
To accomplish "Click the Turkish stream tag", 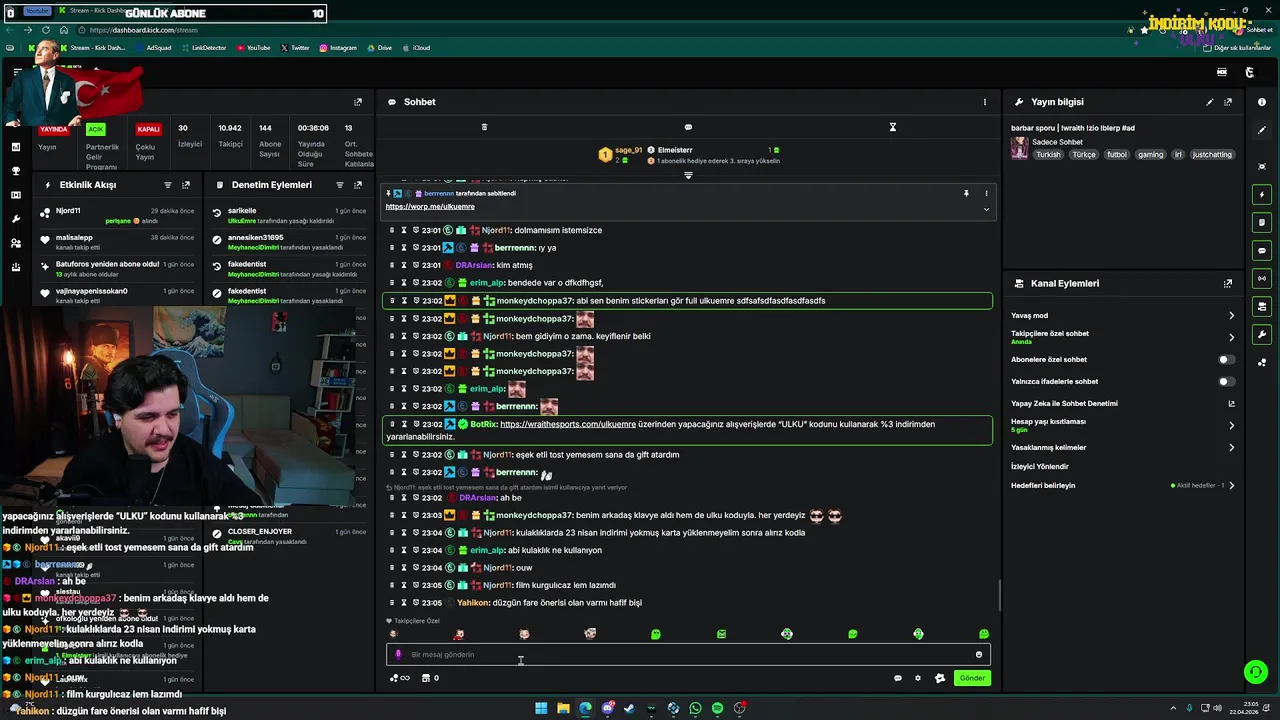I will click(x=1048, y=155).
